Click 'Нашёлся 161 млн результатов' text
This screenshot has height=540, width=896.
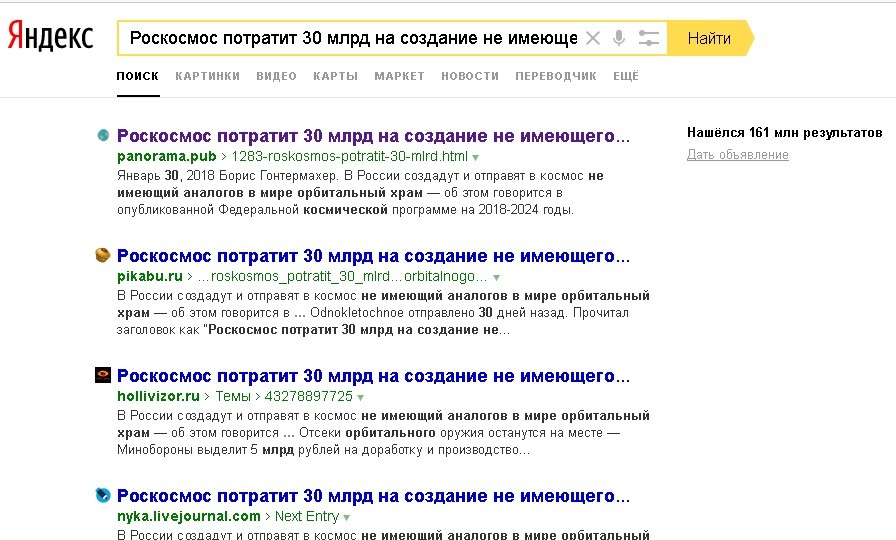coord(785,133)
